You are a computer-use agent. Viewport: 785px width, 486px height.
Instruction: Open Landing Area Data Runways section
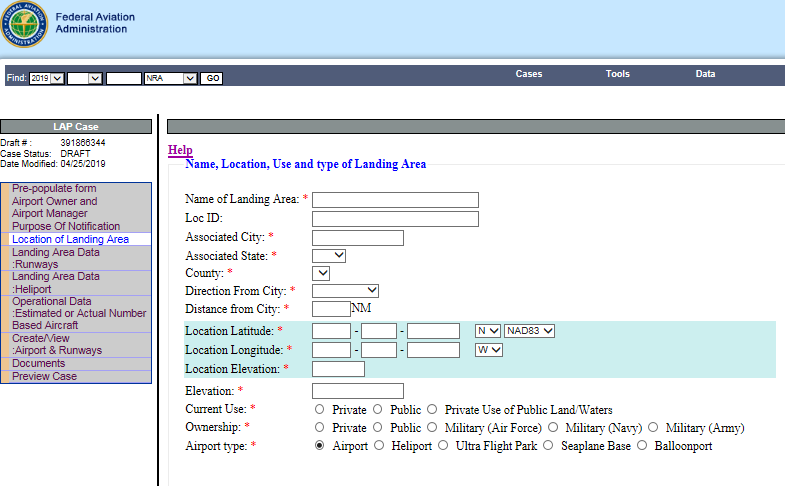coord(56,258)
